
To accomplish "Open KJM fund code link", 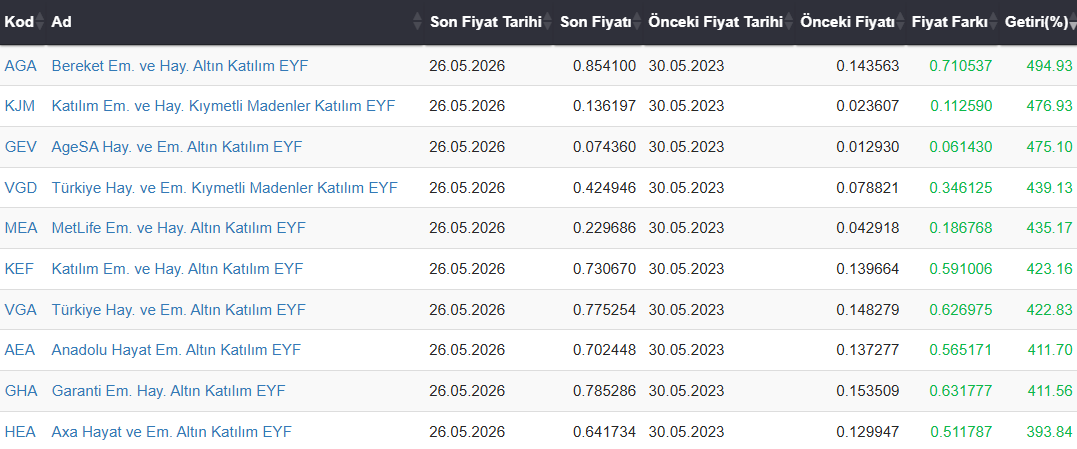I will pyautogui.click(x=19, y=106).
